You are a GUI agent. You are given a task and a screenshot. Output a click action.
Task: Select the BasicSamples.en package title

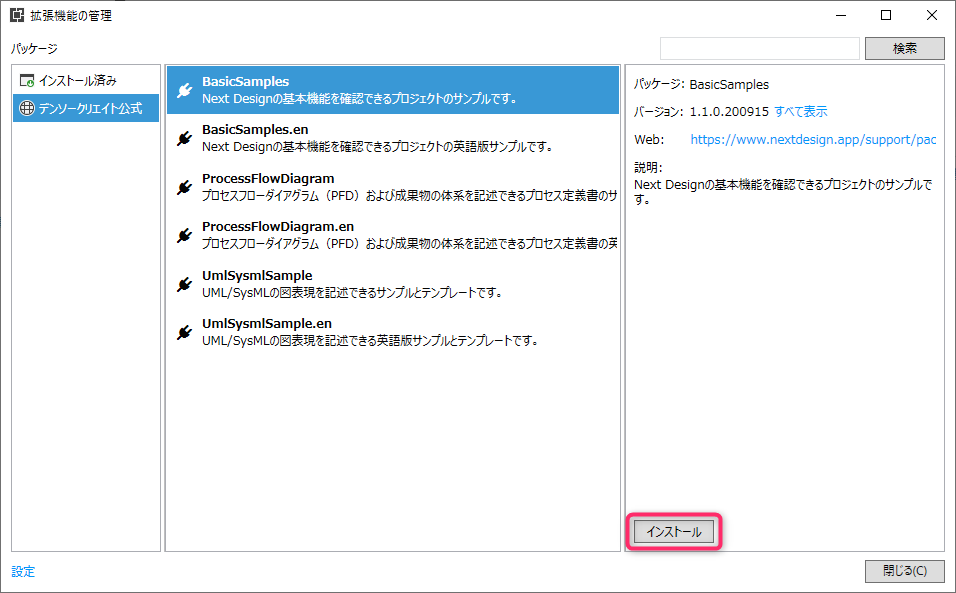coord(255,129)
